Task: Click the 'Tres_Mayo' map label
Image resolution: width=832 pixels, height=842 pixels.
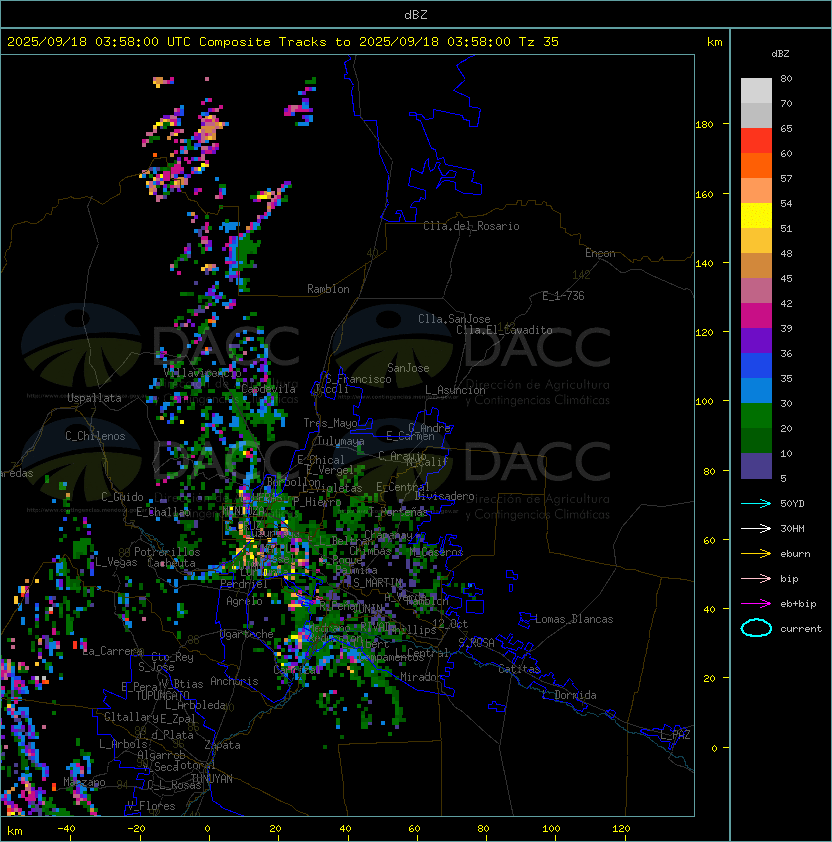Action: pos(330,423)
